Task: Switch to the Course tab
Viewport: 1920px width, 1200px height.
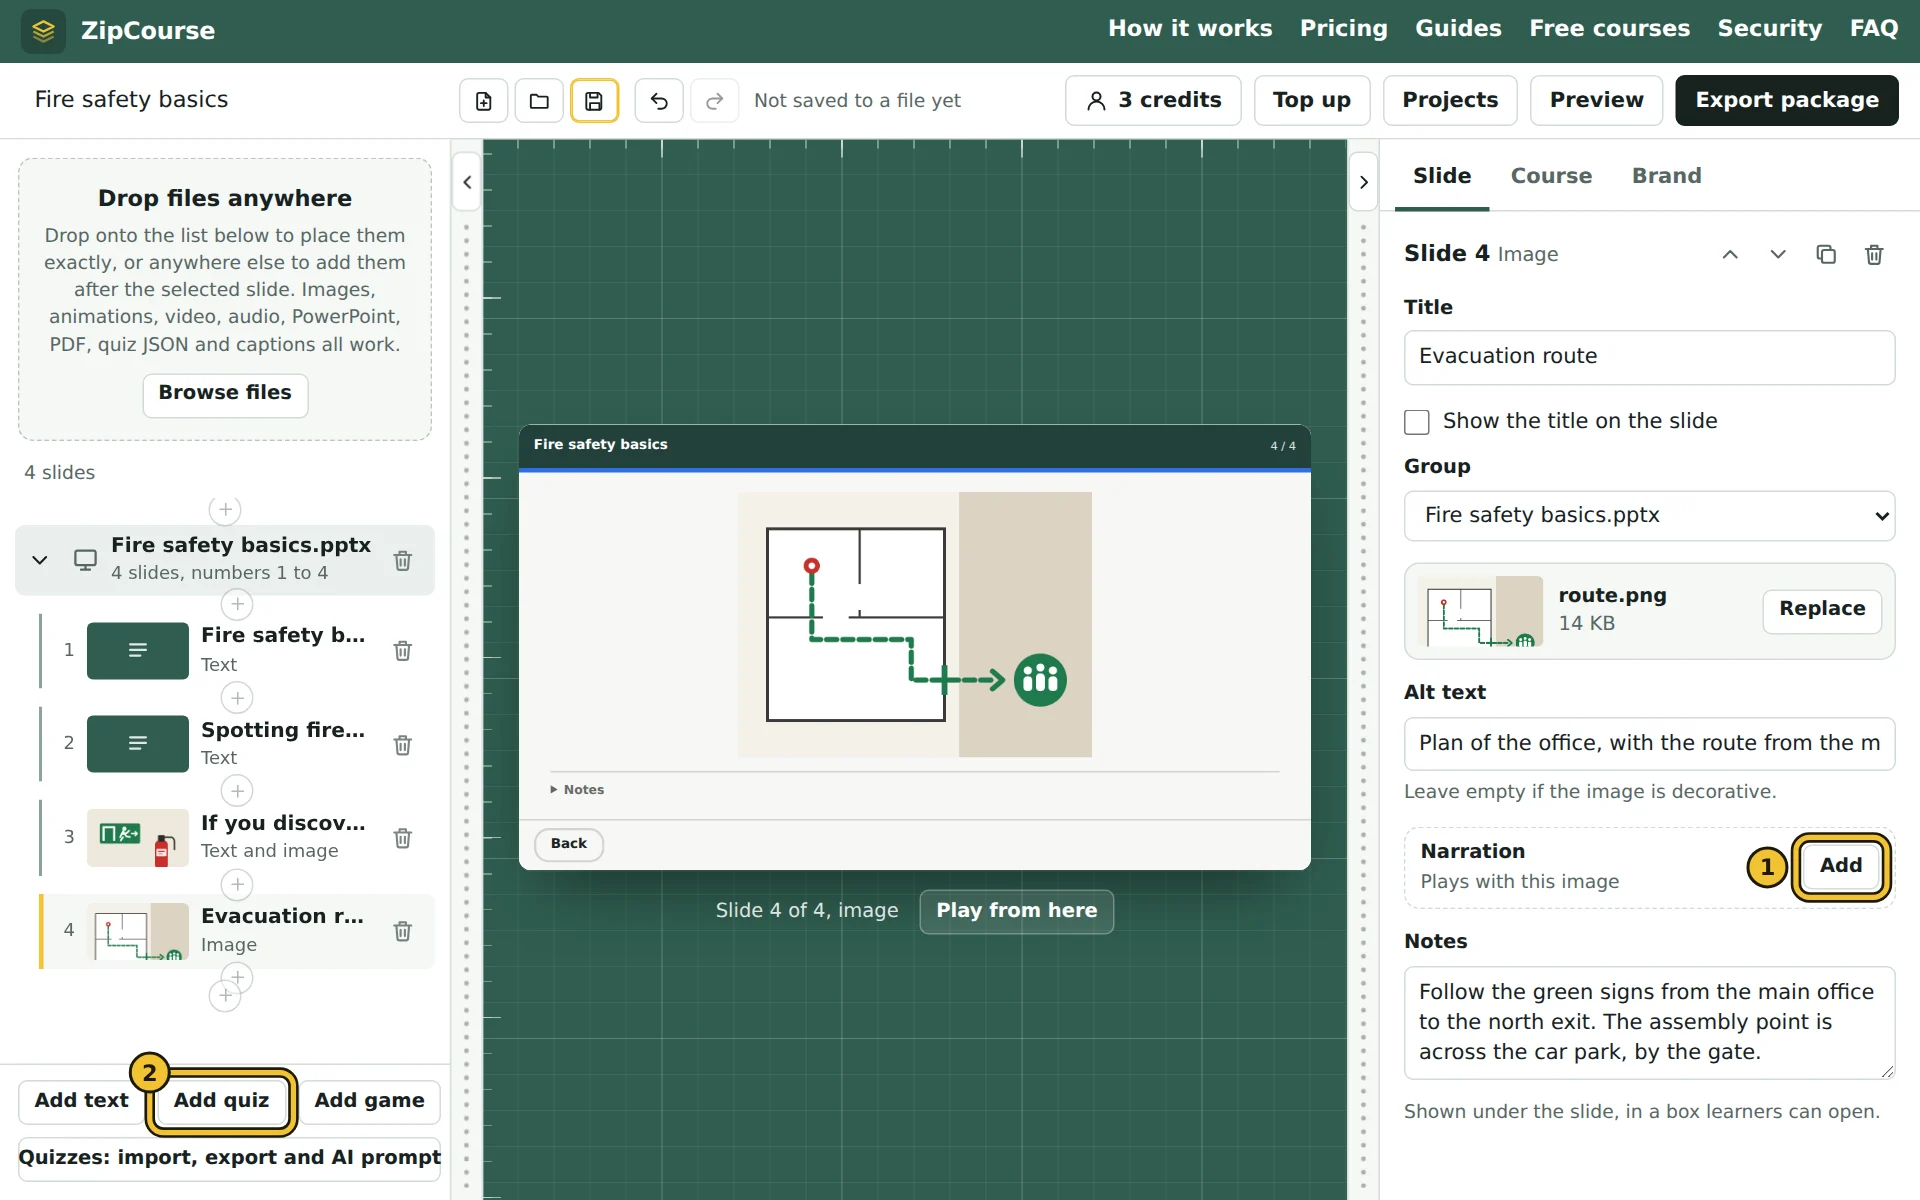Action: pyautogui.click(x=1551, y=176)
